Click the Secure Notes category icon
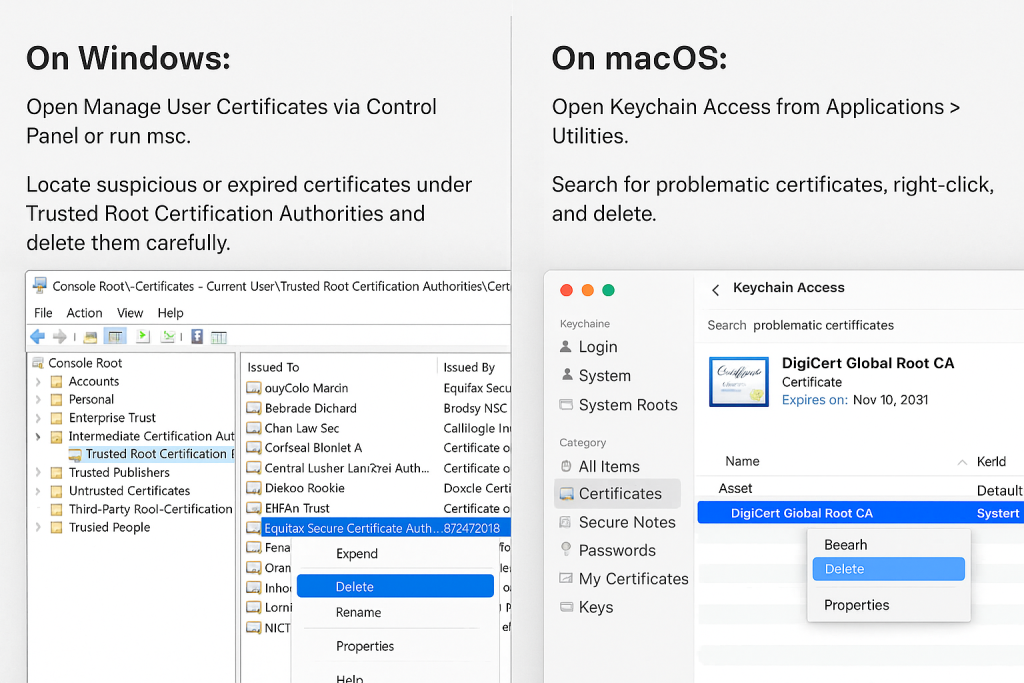 click(566, 522)
